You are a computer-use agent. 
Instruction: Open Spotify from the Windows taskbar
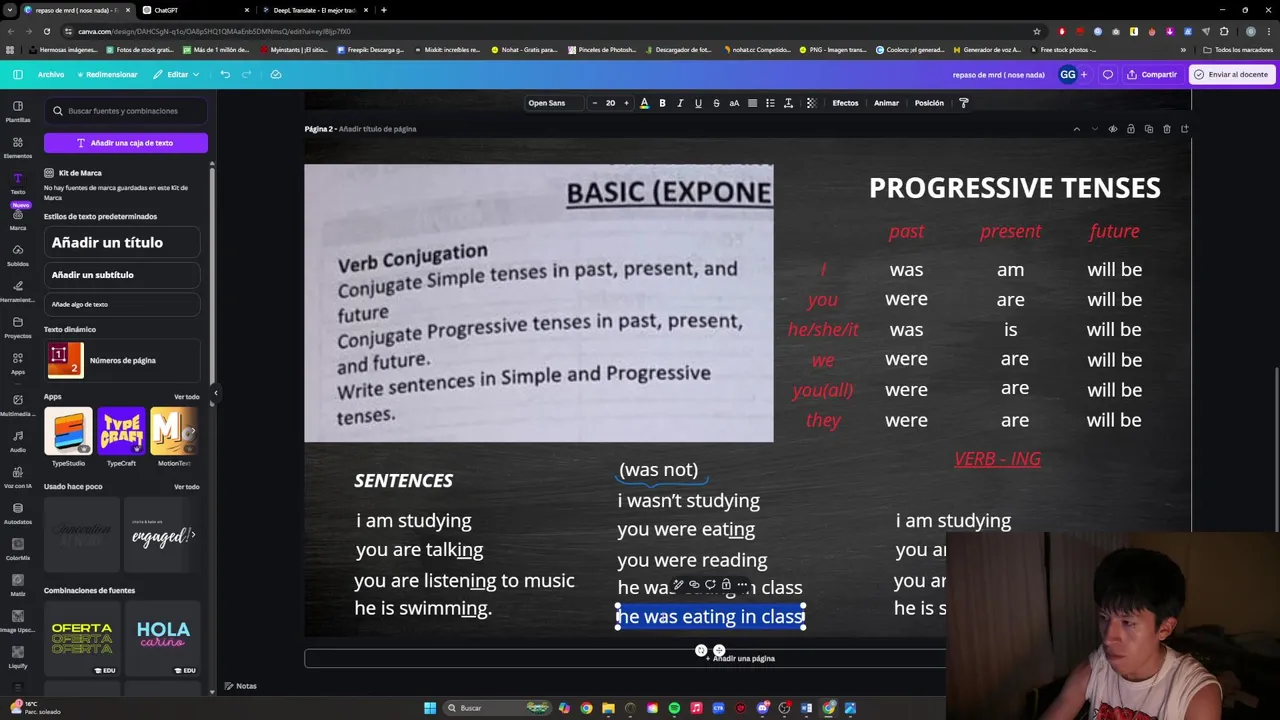click(674, 708)
